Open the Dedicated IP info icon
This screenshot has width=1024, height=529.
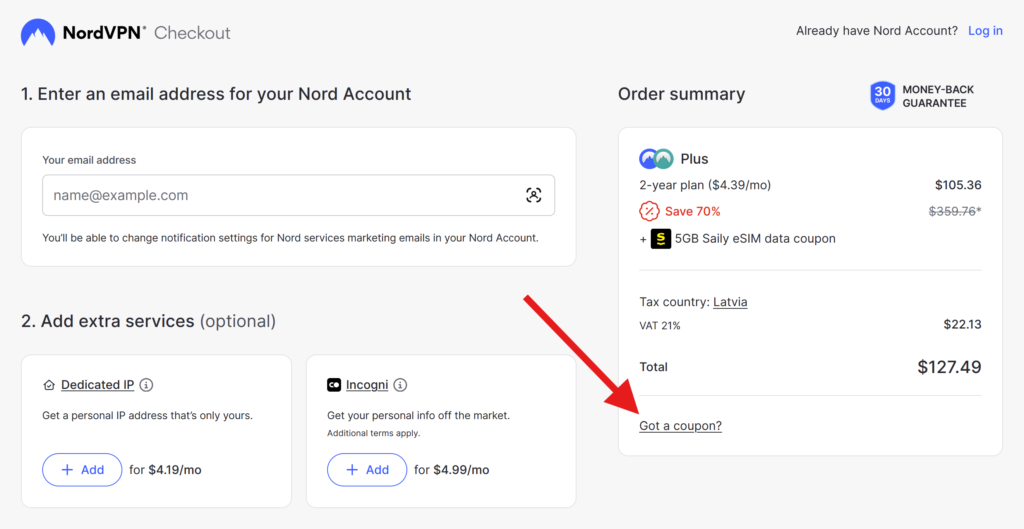click(x=147, y=385)
